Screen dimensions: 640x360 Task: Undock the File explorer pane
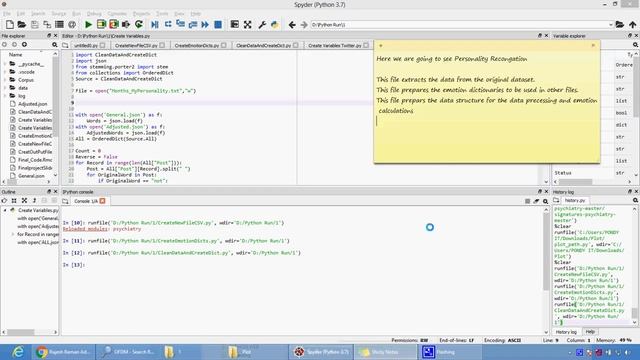click(49, 36)
